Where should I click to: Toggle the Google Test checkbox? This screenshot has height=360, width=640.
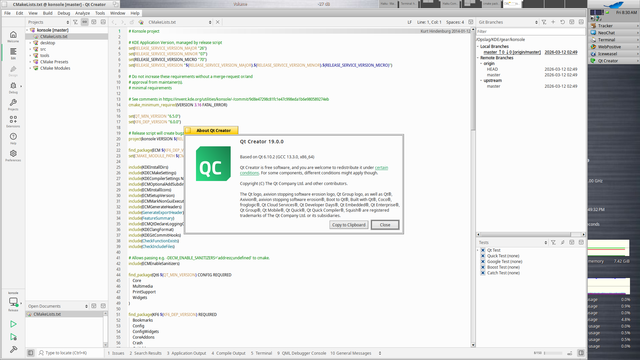(483, 262)
